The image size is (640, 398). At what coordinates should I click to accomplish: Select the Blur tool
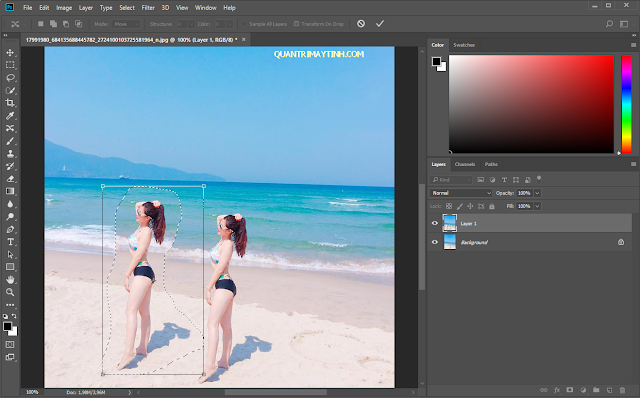click(x=10, y=204)
